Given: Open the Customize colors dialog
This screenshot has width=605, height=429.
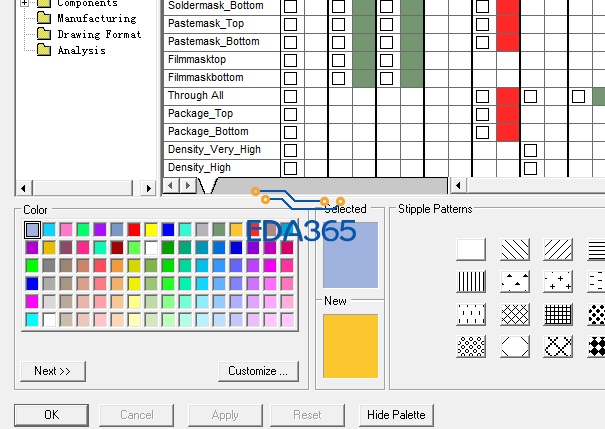Looking at the screenshot, I should click(x=258, y=371).
